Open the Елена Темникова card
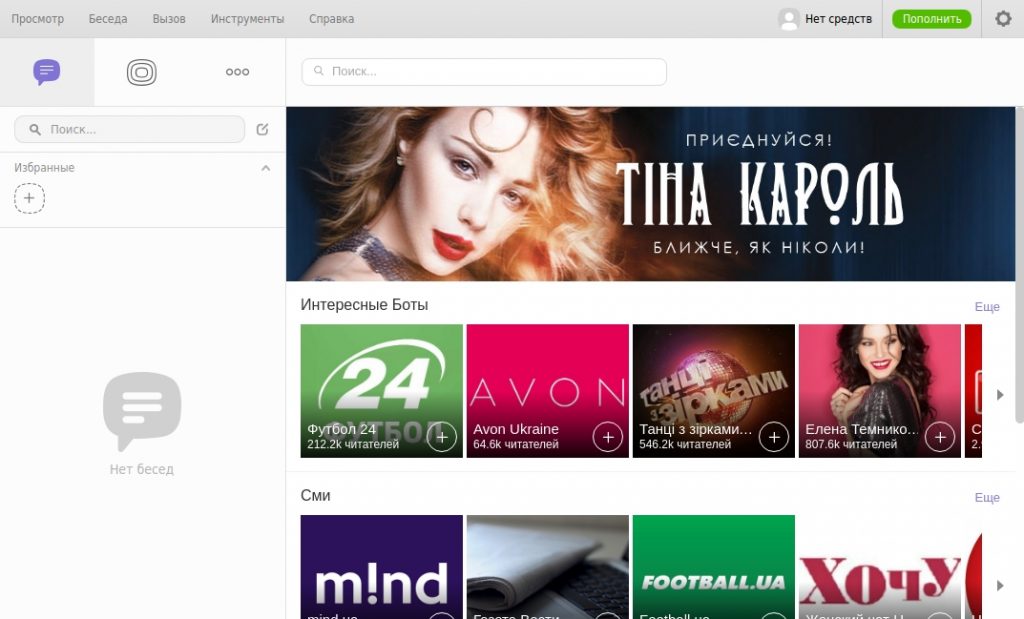1024x619 pixels. pos(880,391)
